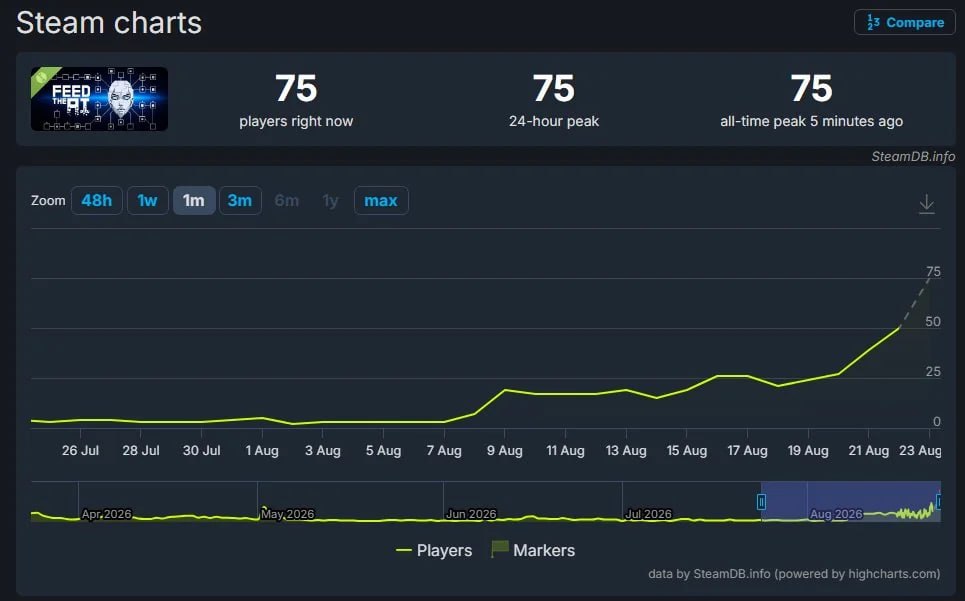Click the compare numbers icon in Compare button
The height and width of the screenshot is (601, 965).
point(873,22)
